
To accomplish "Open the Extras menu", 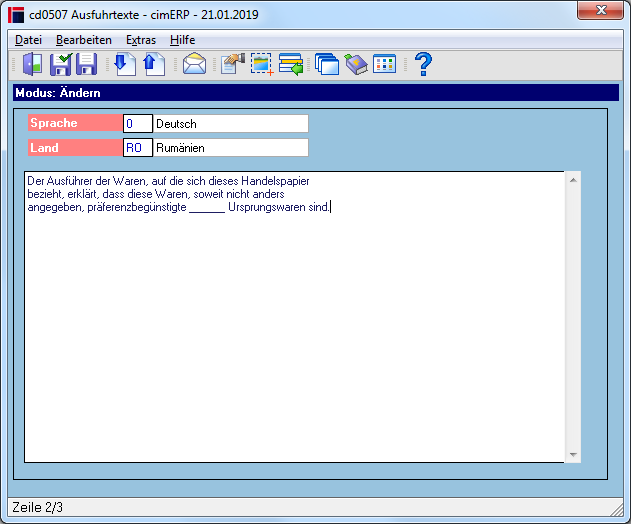I will click(x=141, y=40).
